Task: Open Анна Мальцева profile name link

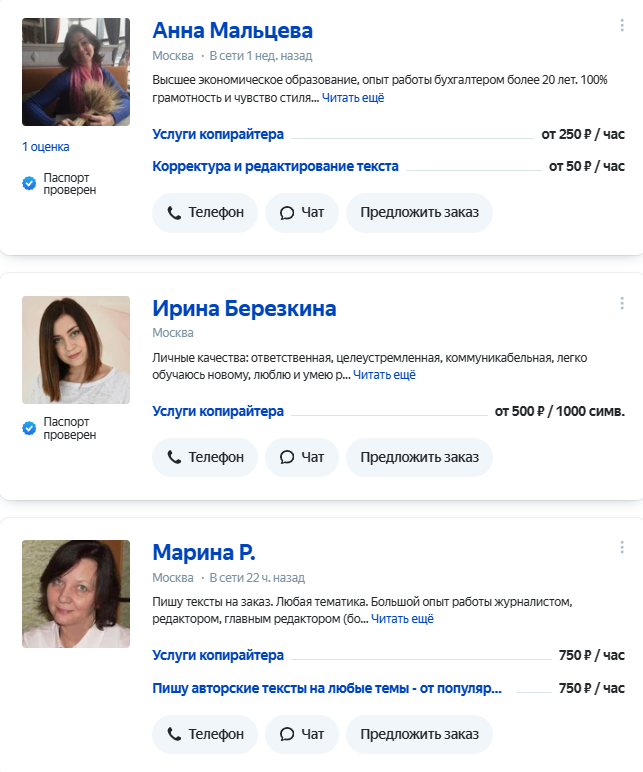Action: click(x=232, y=30)
